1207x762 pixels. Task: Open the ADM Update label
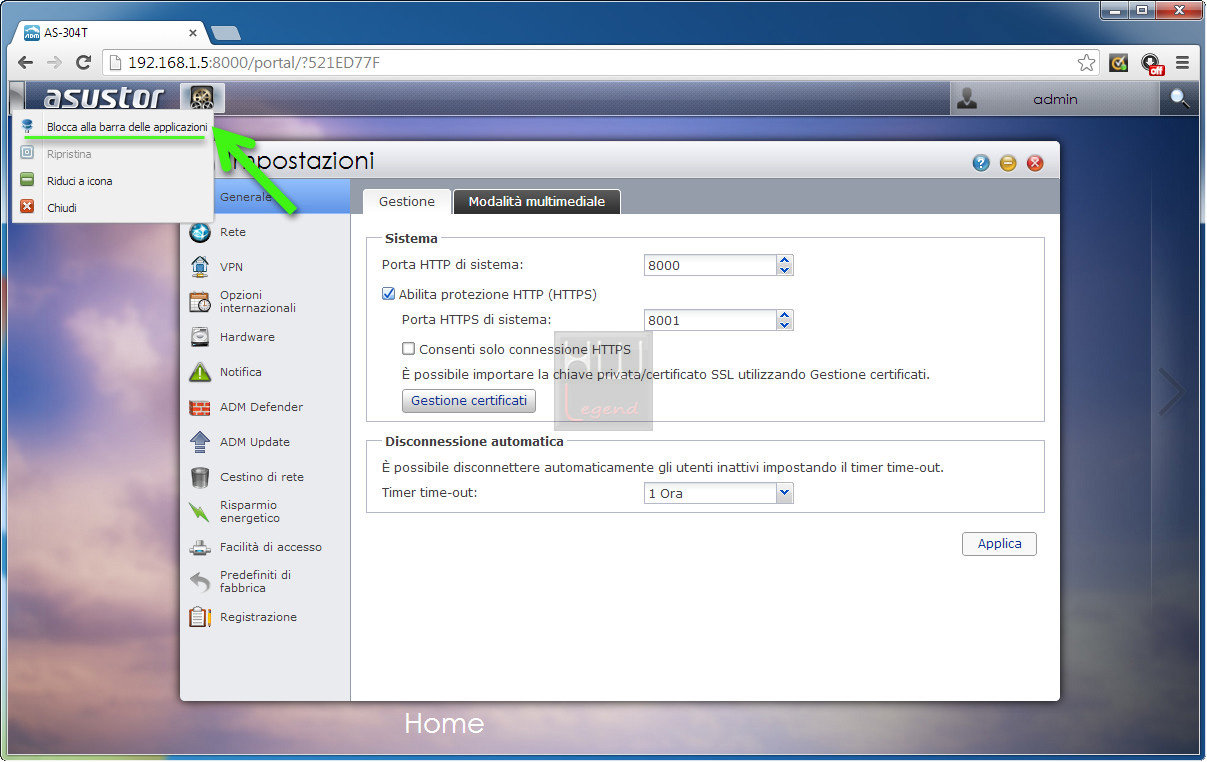pyautogui.click(x=254, y=442)
